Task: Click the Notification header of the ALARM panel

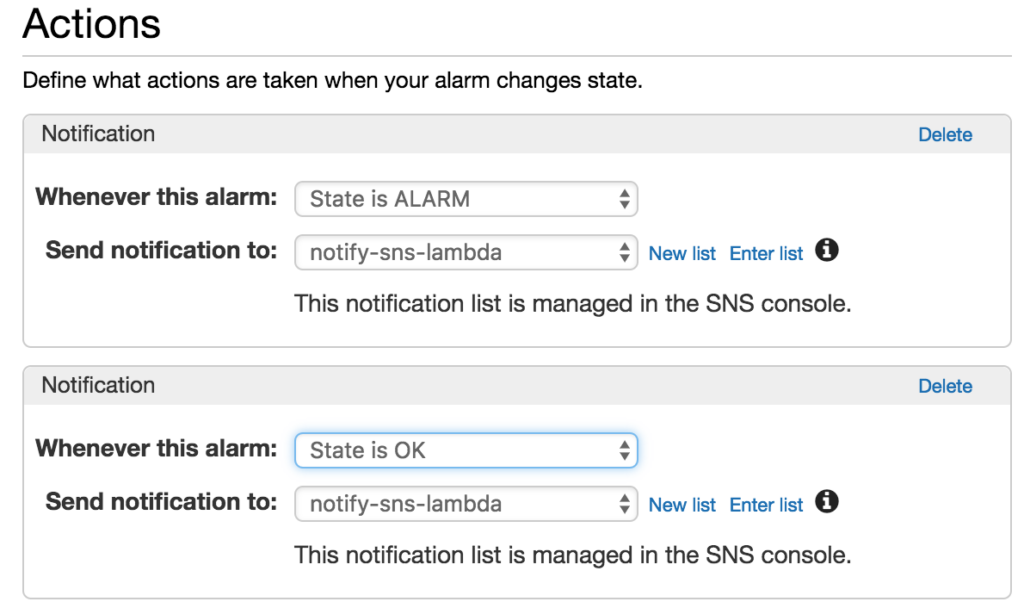Action: pyautogui.click(x=98, y=134)
